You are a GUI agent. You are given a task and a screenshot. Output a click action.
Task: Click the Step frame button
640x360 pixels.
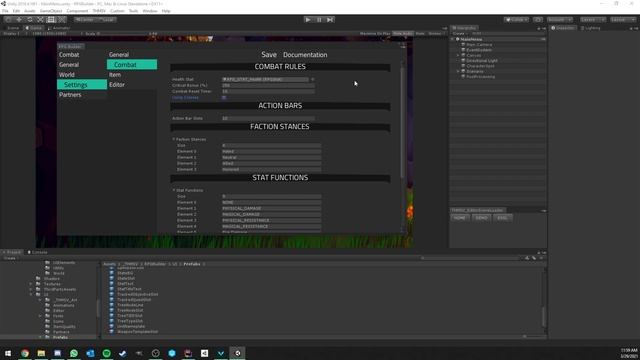coord(330,20)
